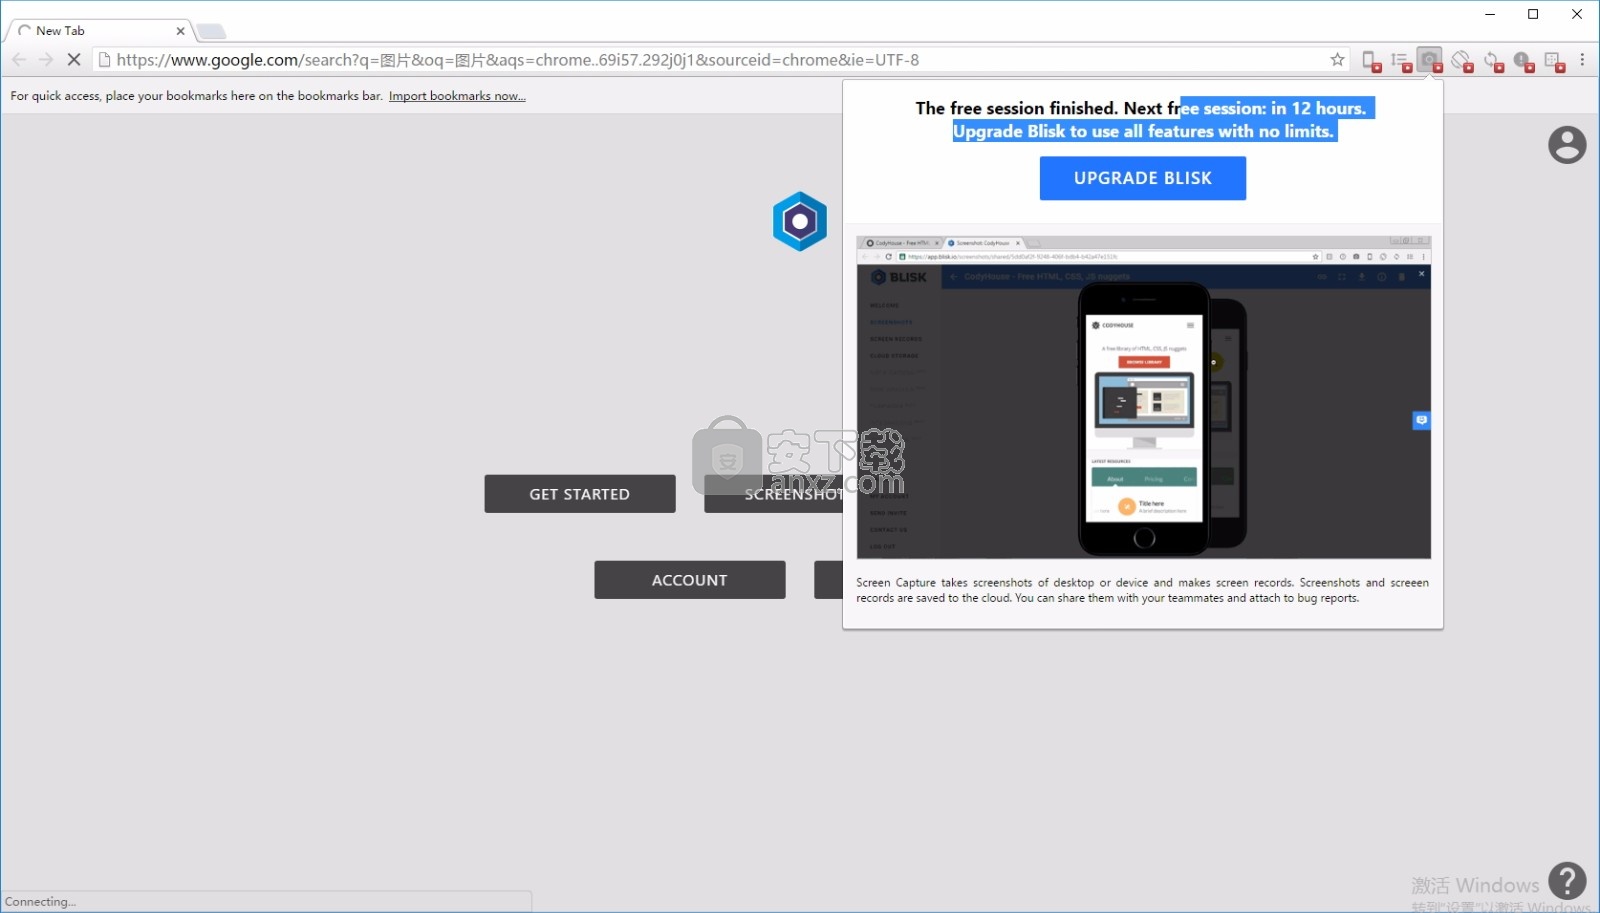1600x913 pixels.
Task: Open a new tab
Action: coord(211,32)
